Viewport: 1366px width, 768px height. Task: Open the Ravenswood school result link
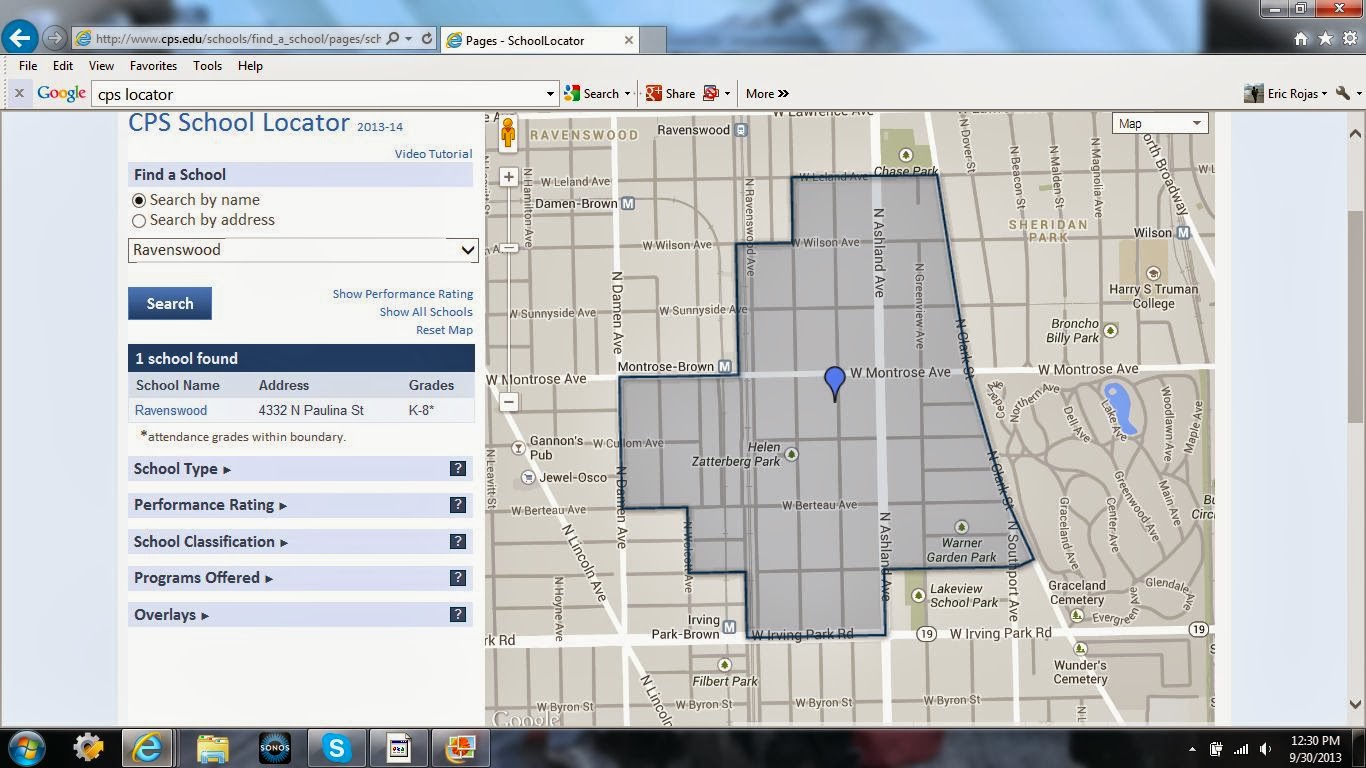tap(171, 410)
